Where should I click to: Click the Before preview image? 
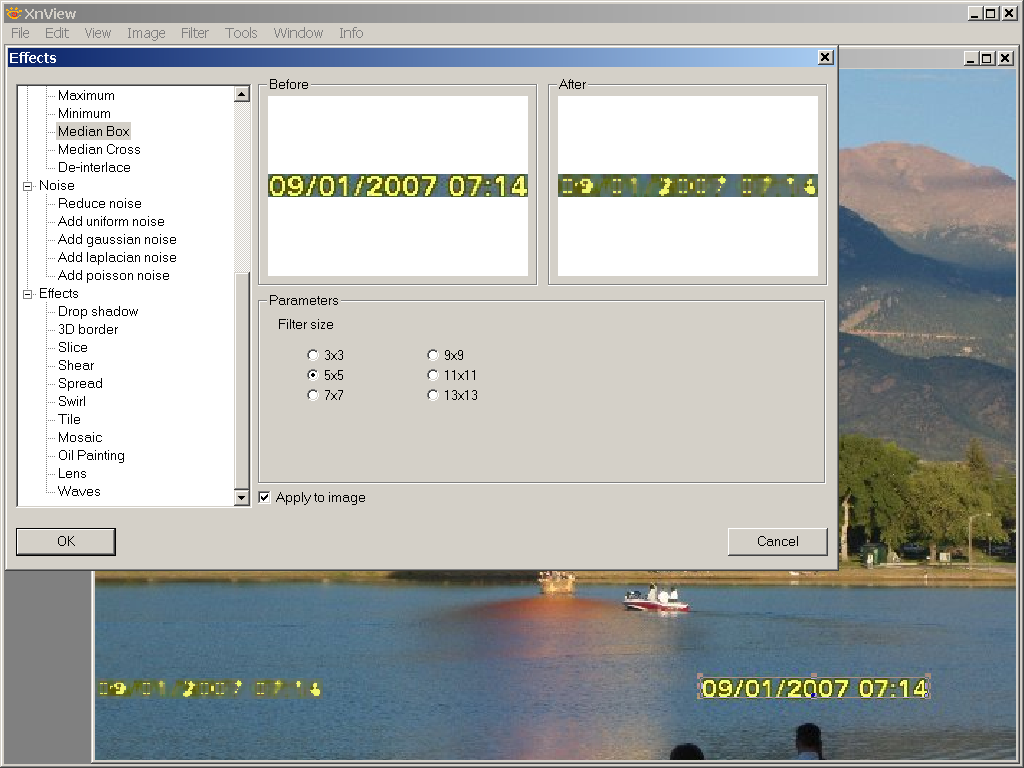[x=398, y=186]
